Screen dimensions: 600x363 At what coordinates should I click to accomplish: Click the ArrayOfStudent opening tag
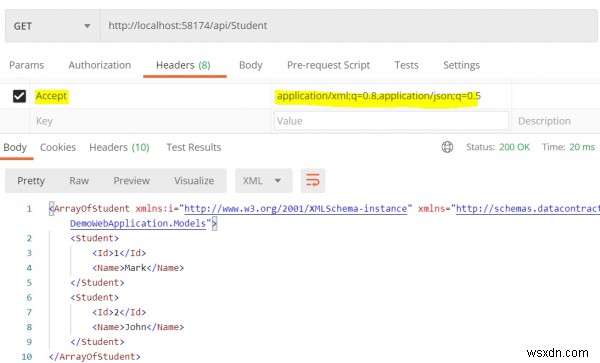pyautogui.click(x=90, y=209)
